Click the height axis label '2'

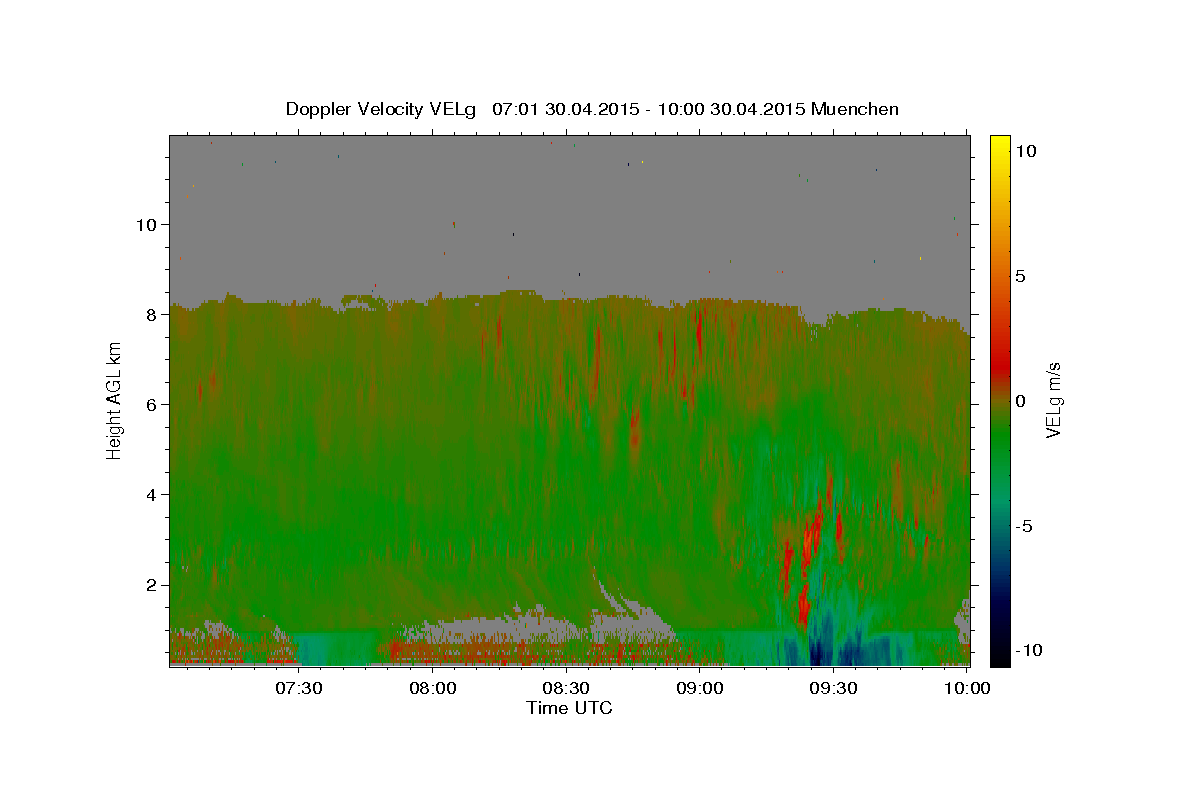click(153, 585)
